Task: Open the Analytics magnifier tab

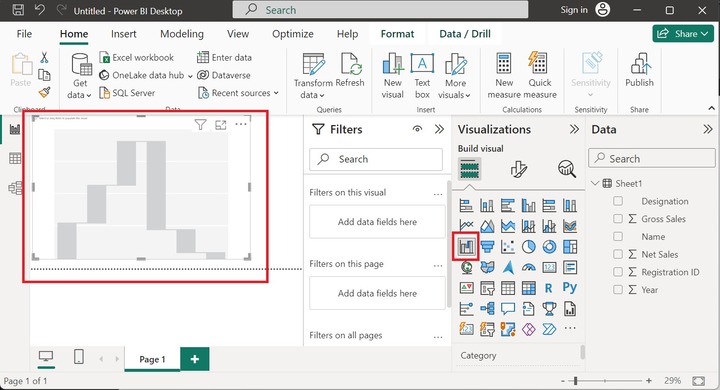Action: click(567, 169)
